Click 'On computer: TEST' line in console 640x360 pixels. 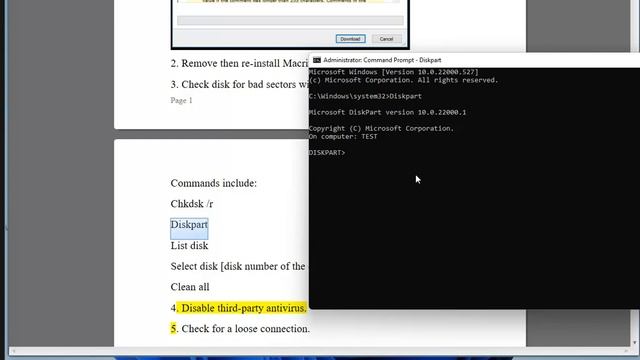(x=343, y=137)
